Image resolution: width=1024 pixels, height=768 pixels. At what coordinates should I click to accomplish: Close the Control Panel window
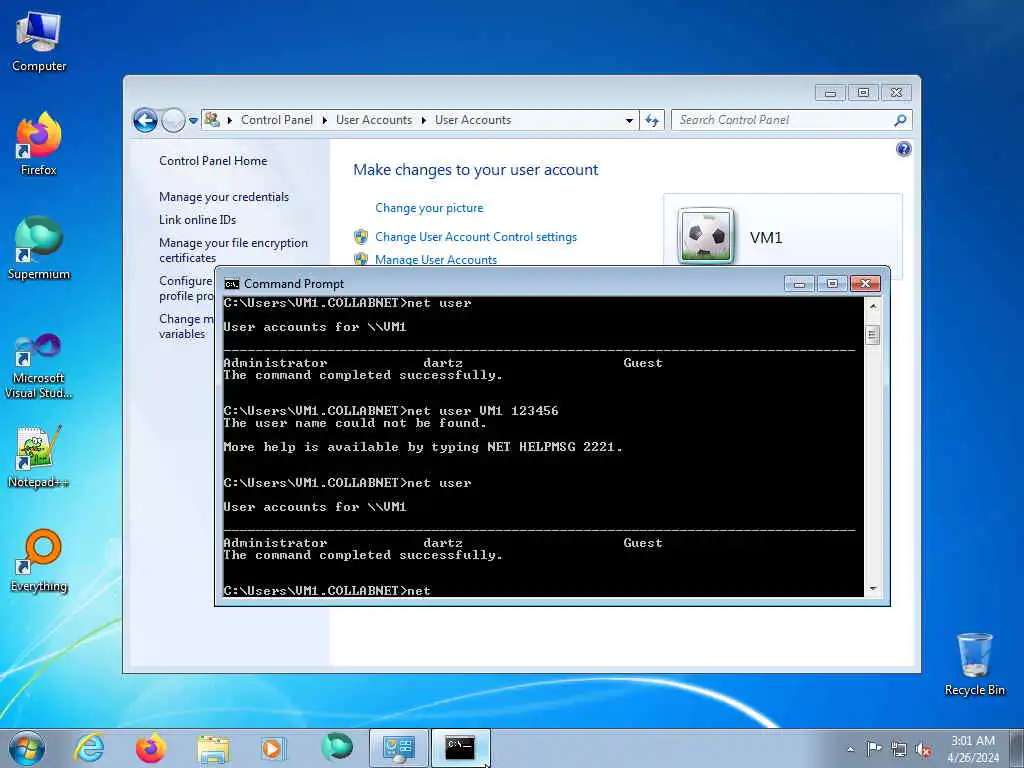(x=896, y=93)
